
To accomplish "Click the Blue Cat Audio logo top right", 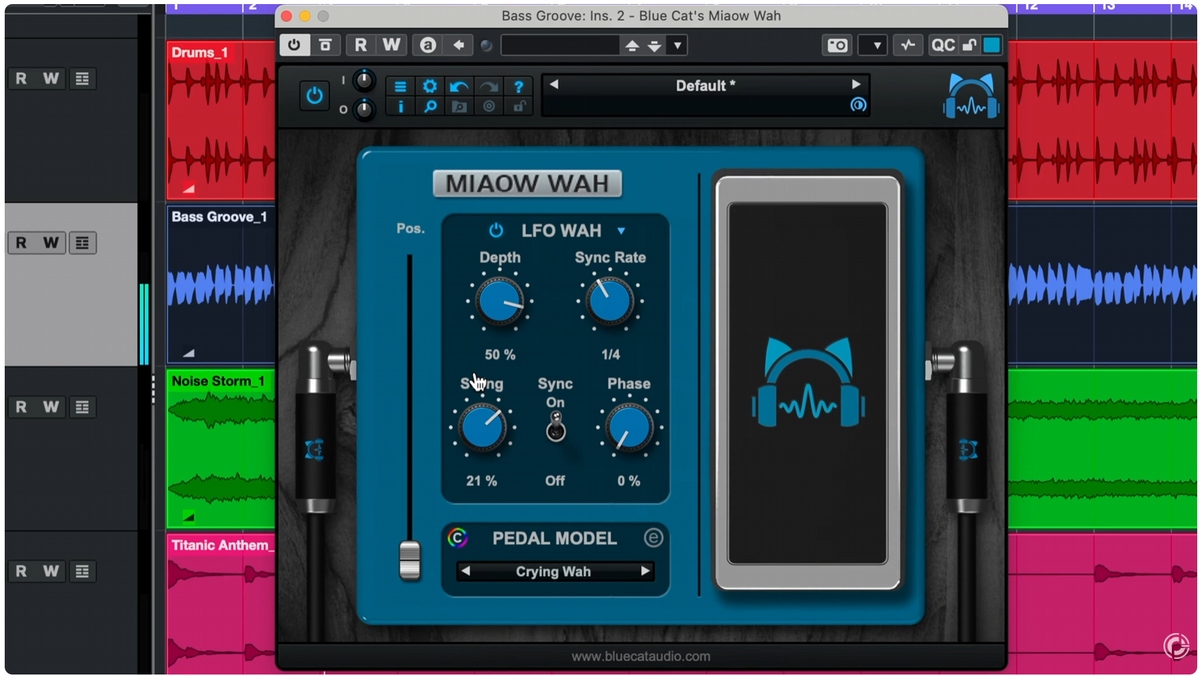I will click(x=970, y=97).
